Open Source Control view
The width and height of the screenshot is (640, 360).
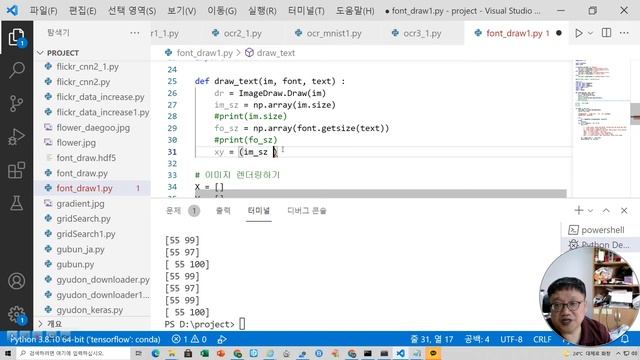16,103
